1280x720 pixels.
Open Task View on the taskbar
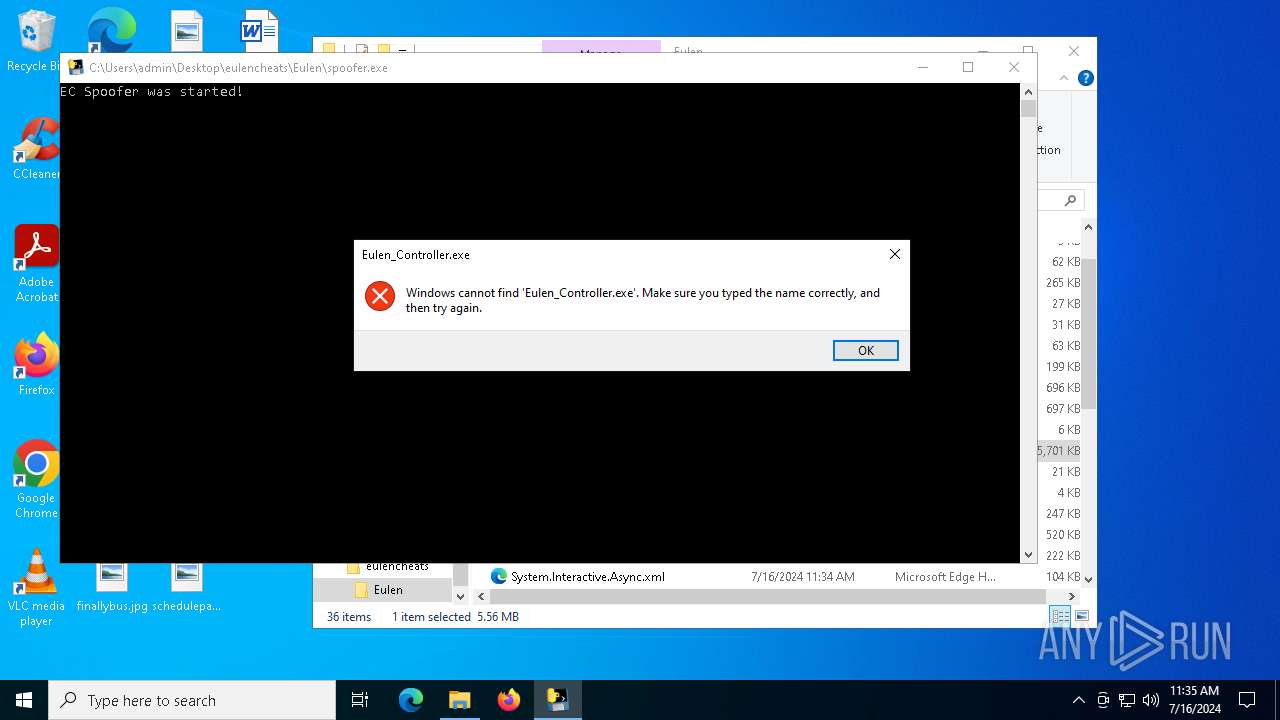tap(360, 700)
